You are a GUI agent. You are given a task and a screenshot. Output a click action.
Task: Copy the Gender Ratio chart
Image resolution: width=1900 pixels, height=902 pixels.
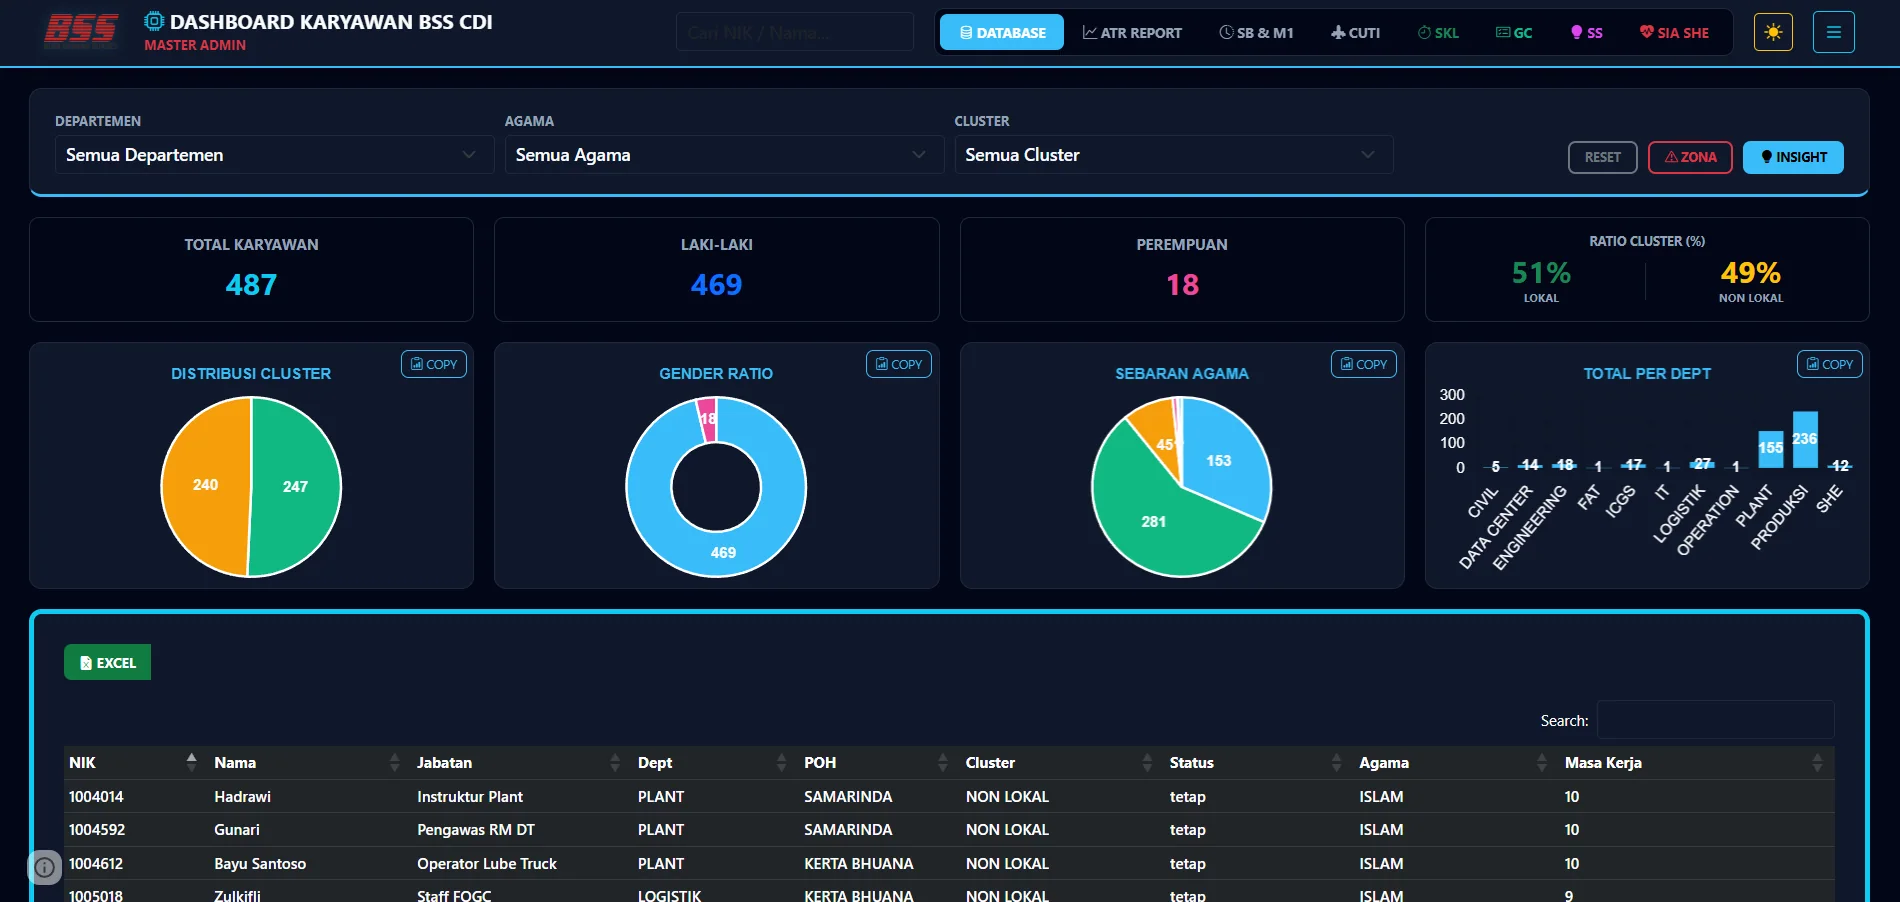(899, 364)
